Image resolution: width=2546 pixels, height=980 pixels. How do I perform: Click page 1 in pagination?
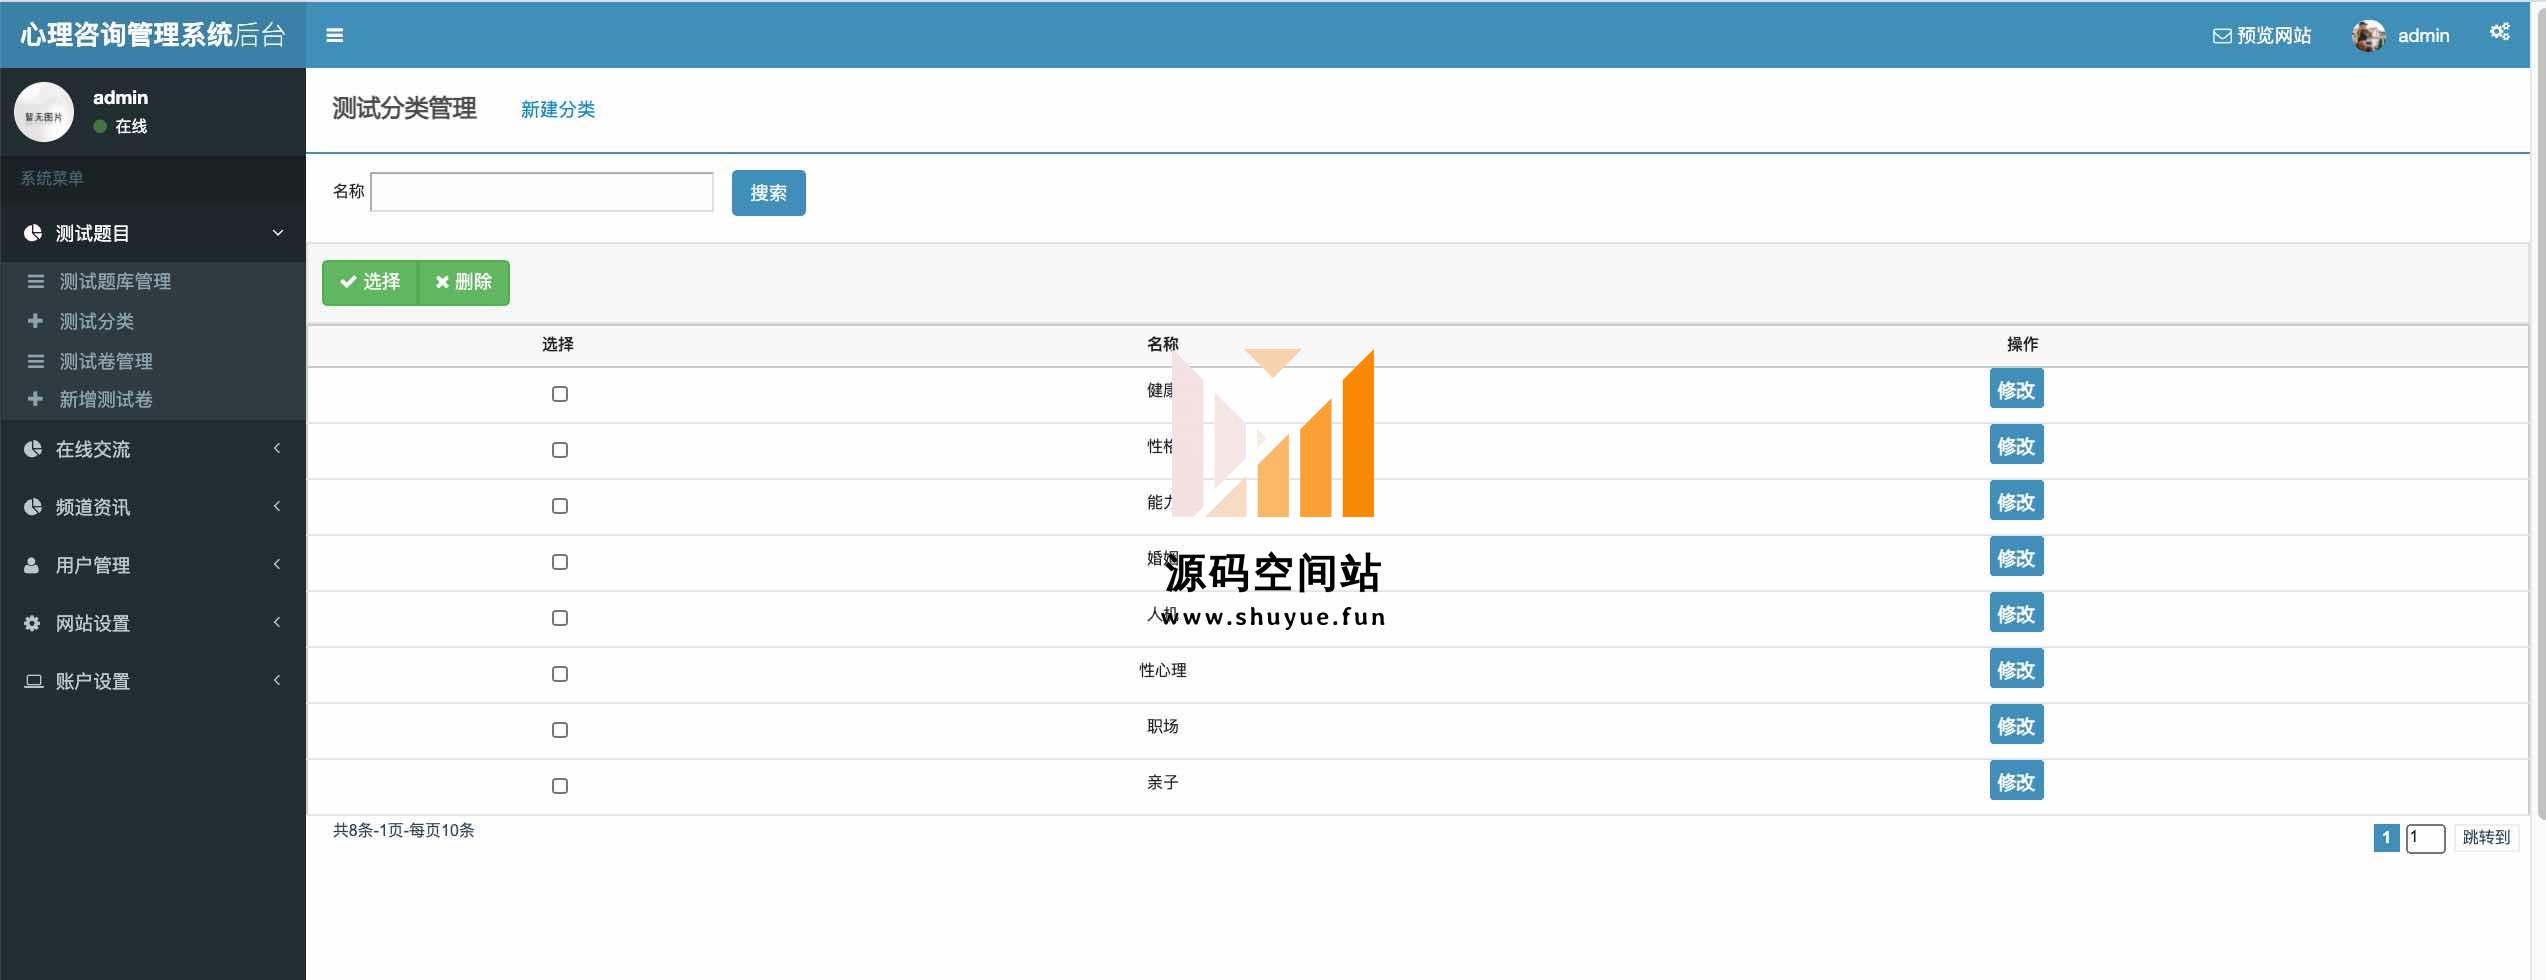point(2386,838)
